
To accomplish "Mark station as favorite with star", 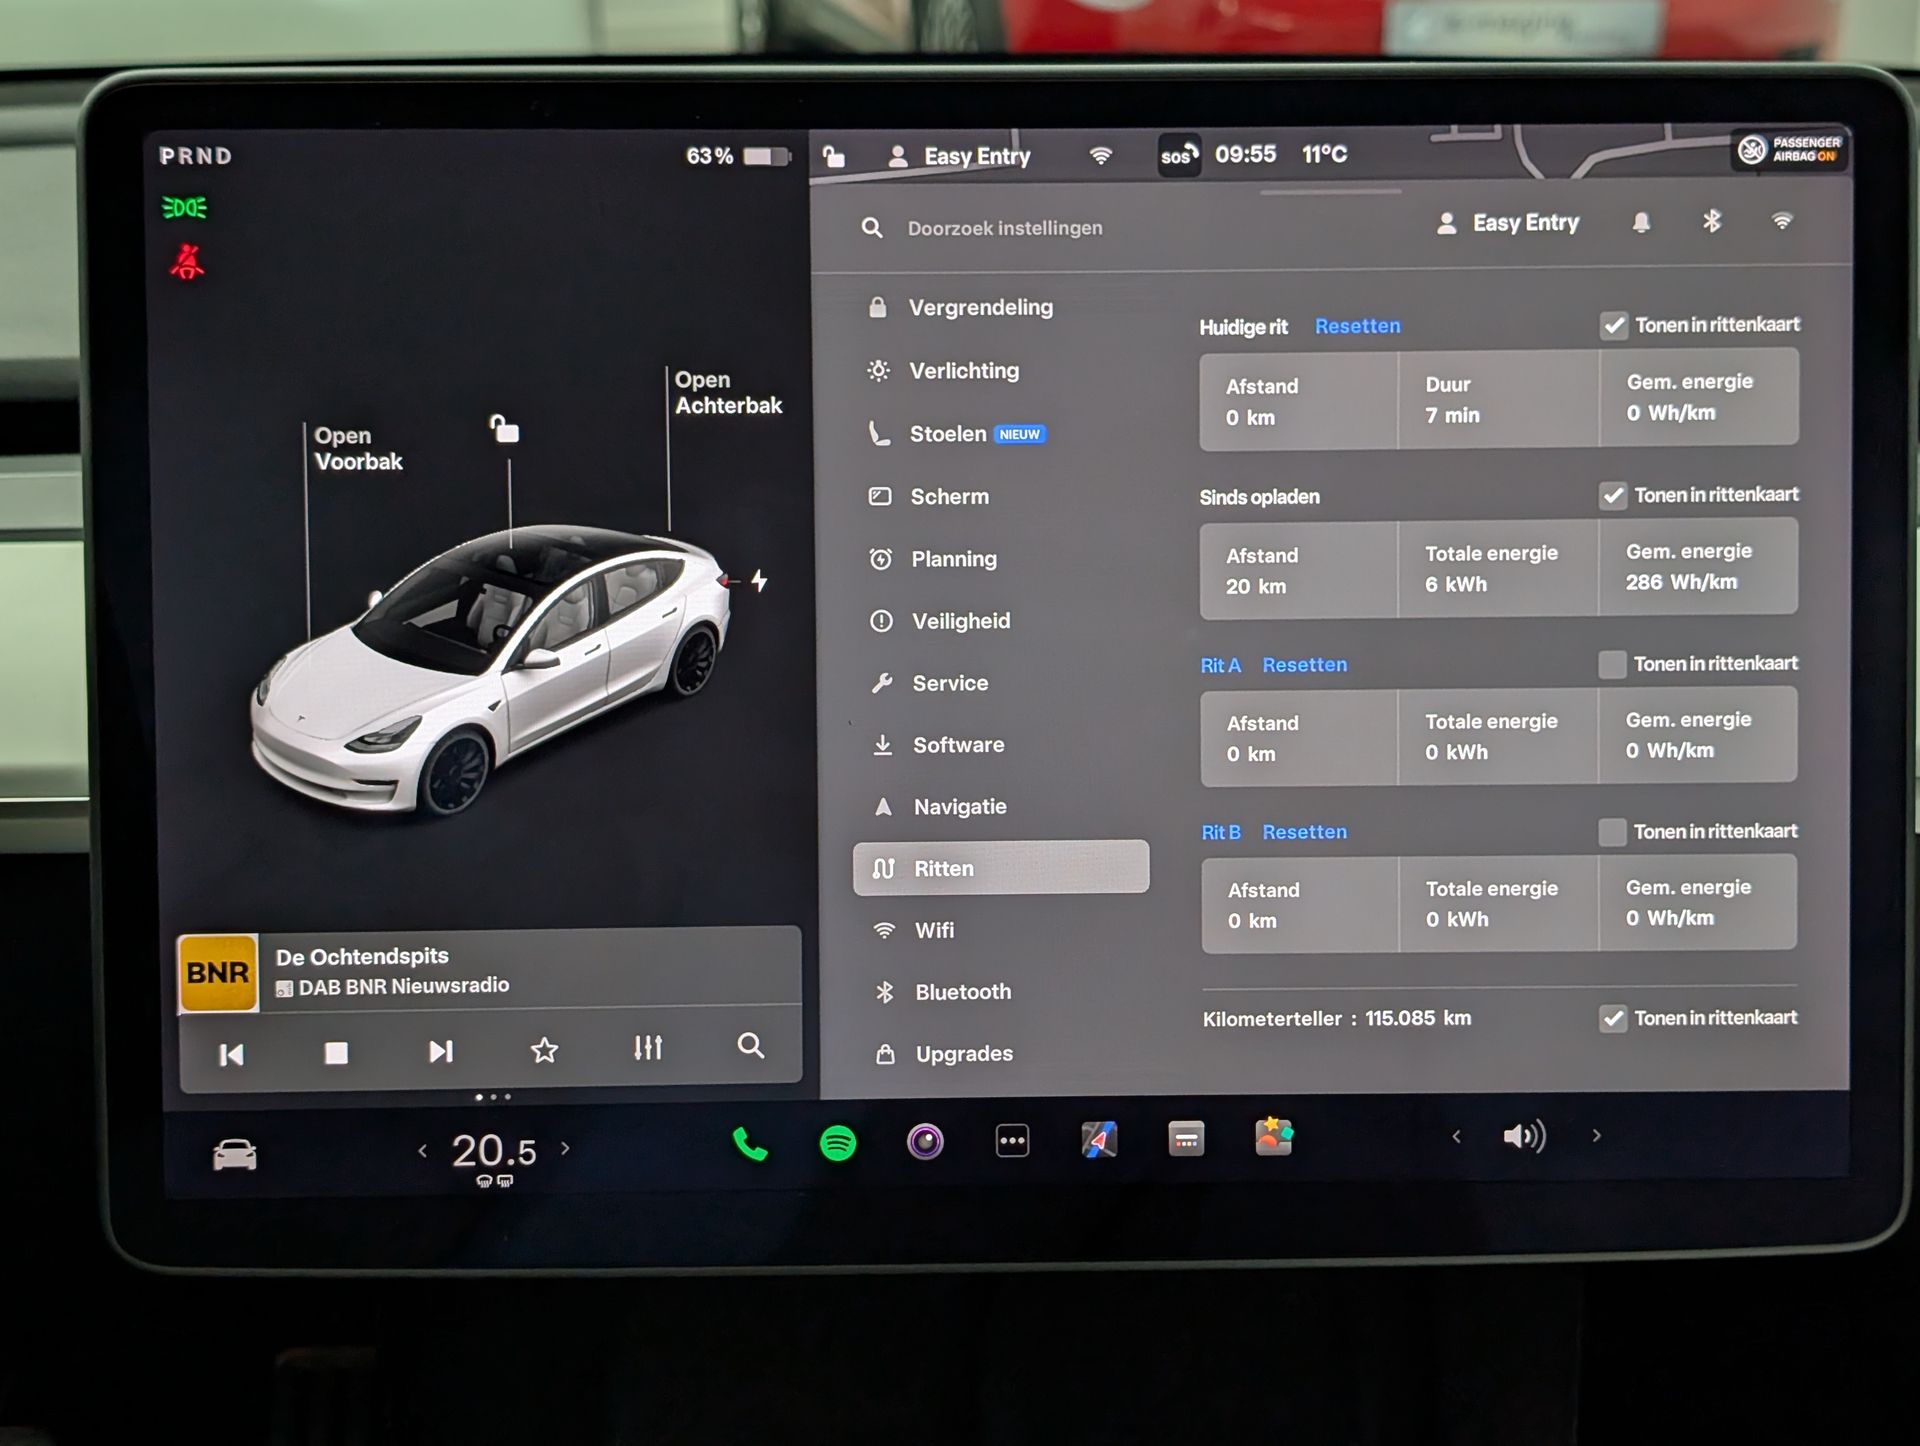I will 544,1050.
